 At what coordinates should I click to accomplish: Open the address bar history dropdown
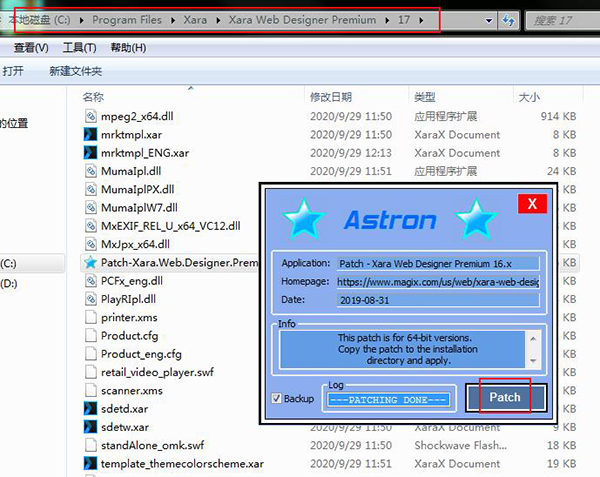489,20
